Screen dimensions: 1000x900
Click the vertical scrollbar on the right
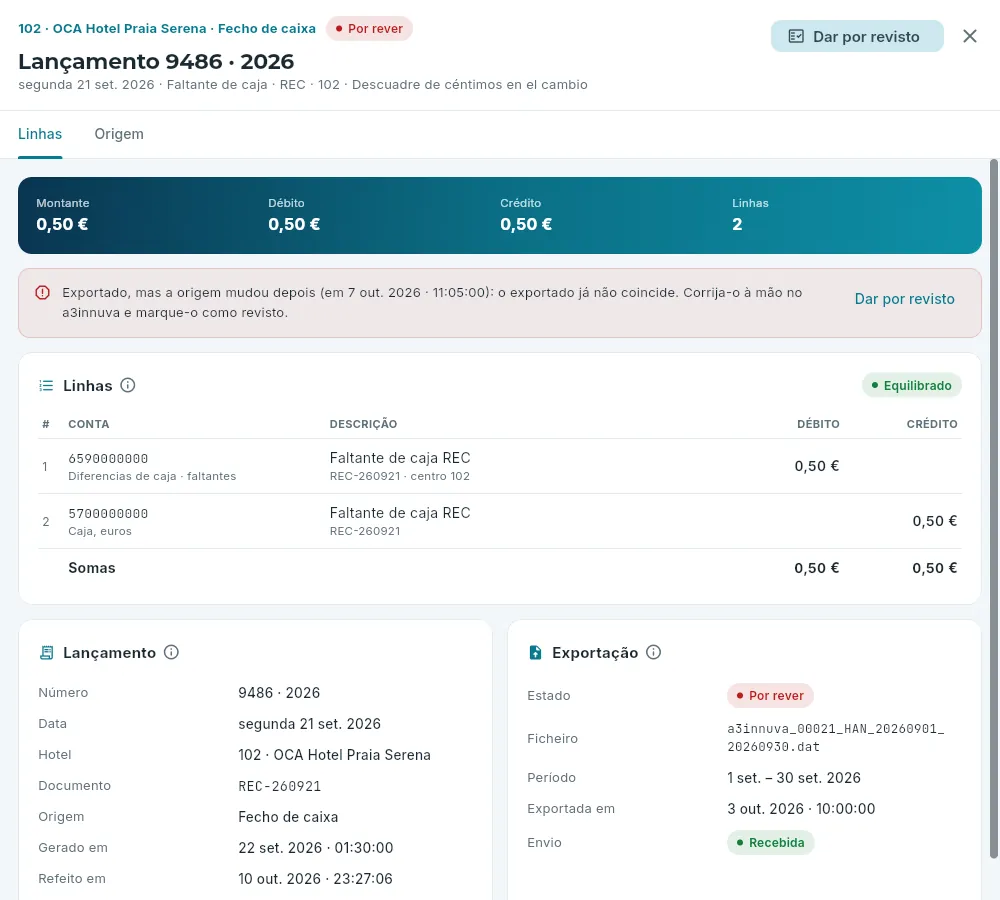tap(993, 509)
